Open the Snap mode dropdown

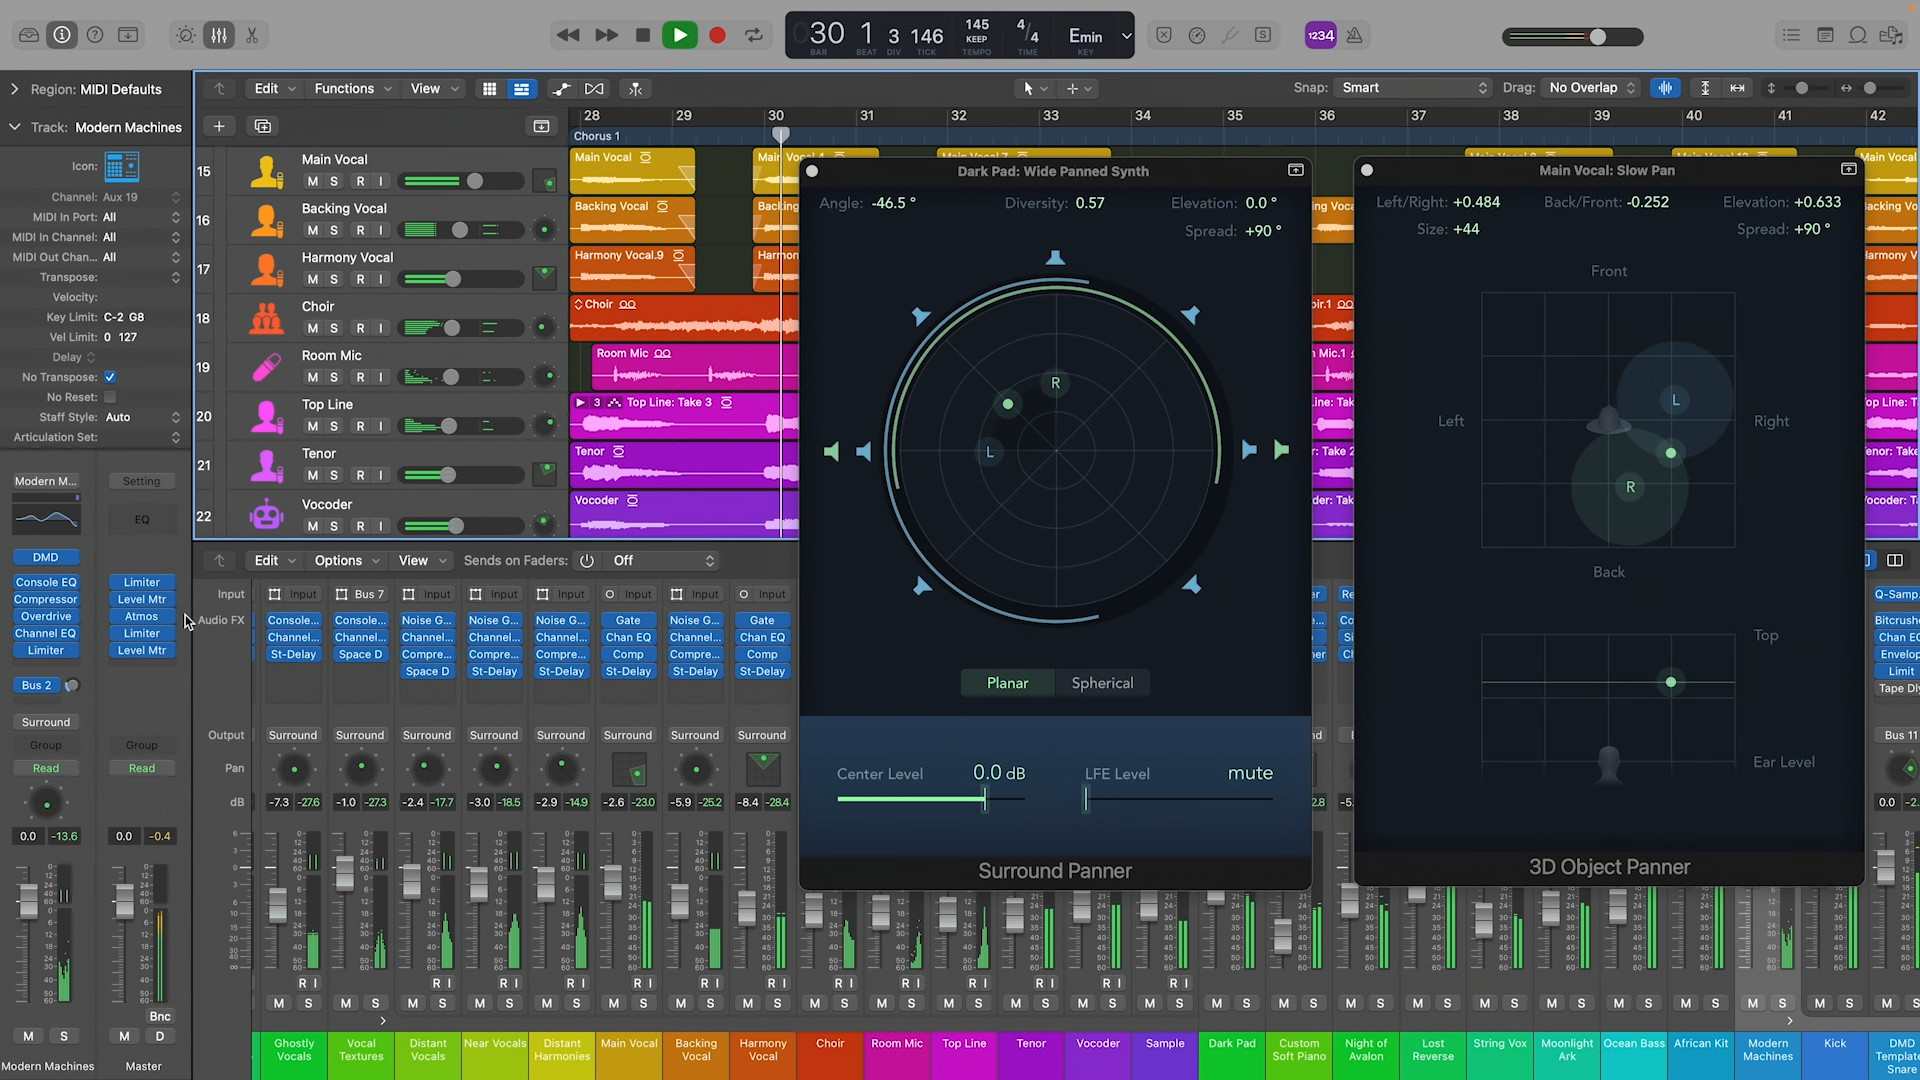coord(1414,88)
